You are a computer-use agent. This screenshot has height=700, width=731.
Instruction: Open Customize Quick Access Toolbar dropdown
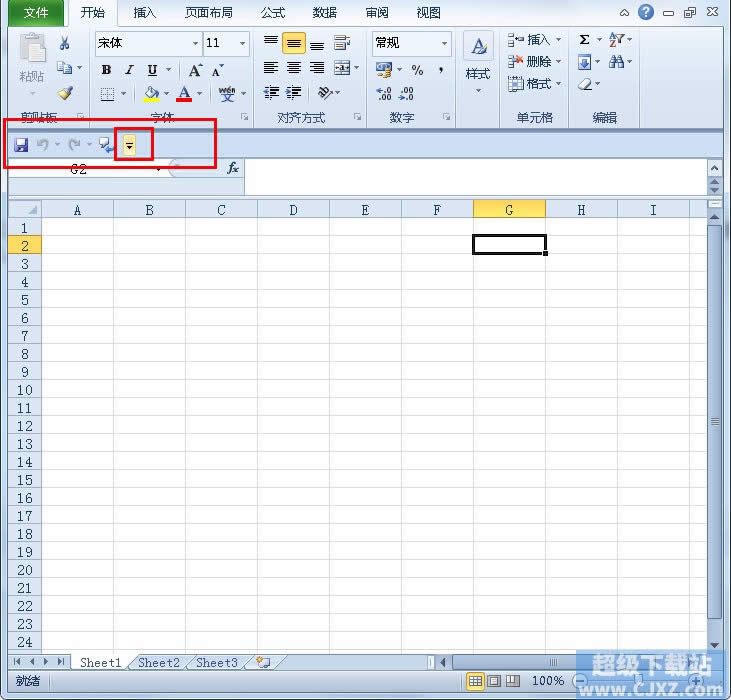pyautogui.click(x=129, y=145)
